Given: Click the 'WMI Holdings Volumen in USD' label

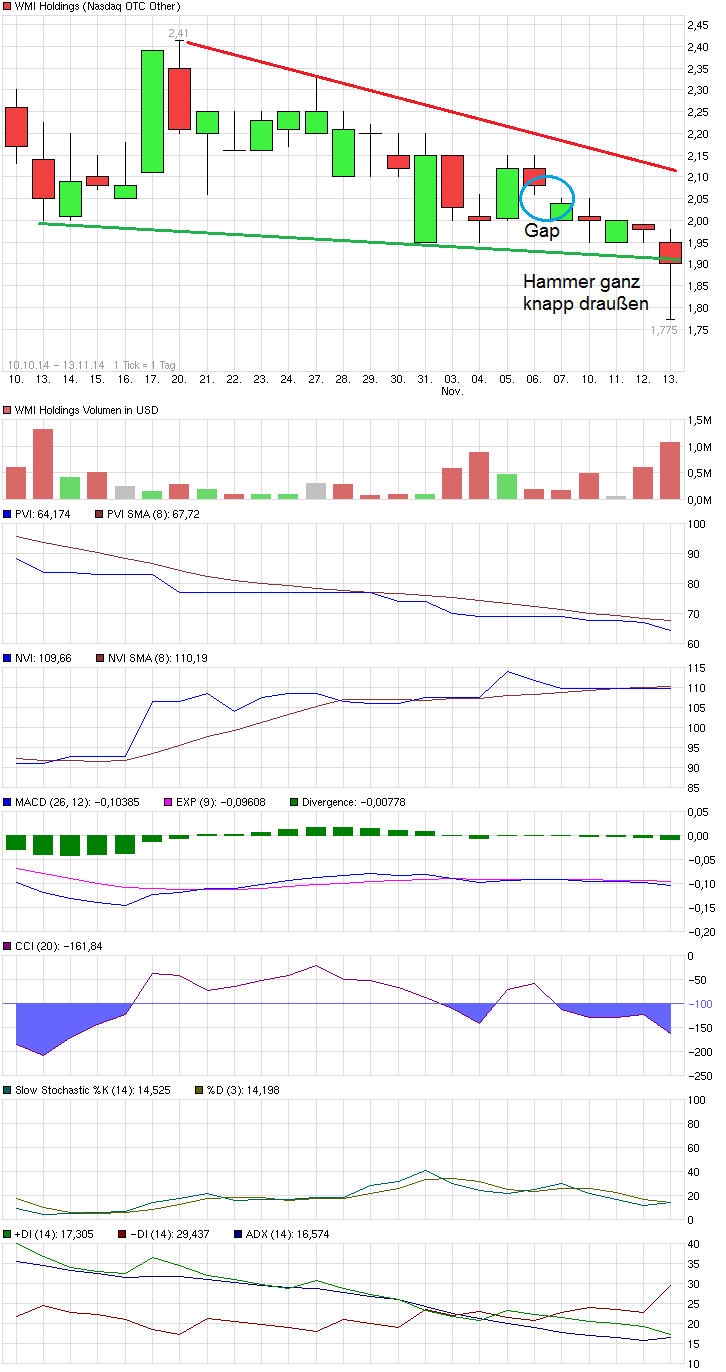Looking at the screenshot, I should pyautogui.click(x=88, y=410).
